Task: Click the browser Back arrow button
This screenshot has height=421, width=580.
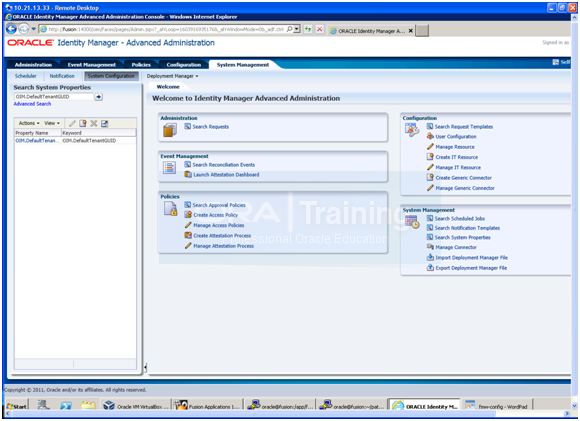Action: (x=11, y=29)
